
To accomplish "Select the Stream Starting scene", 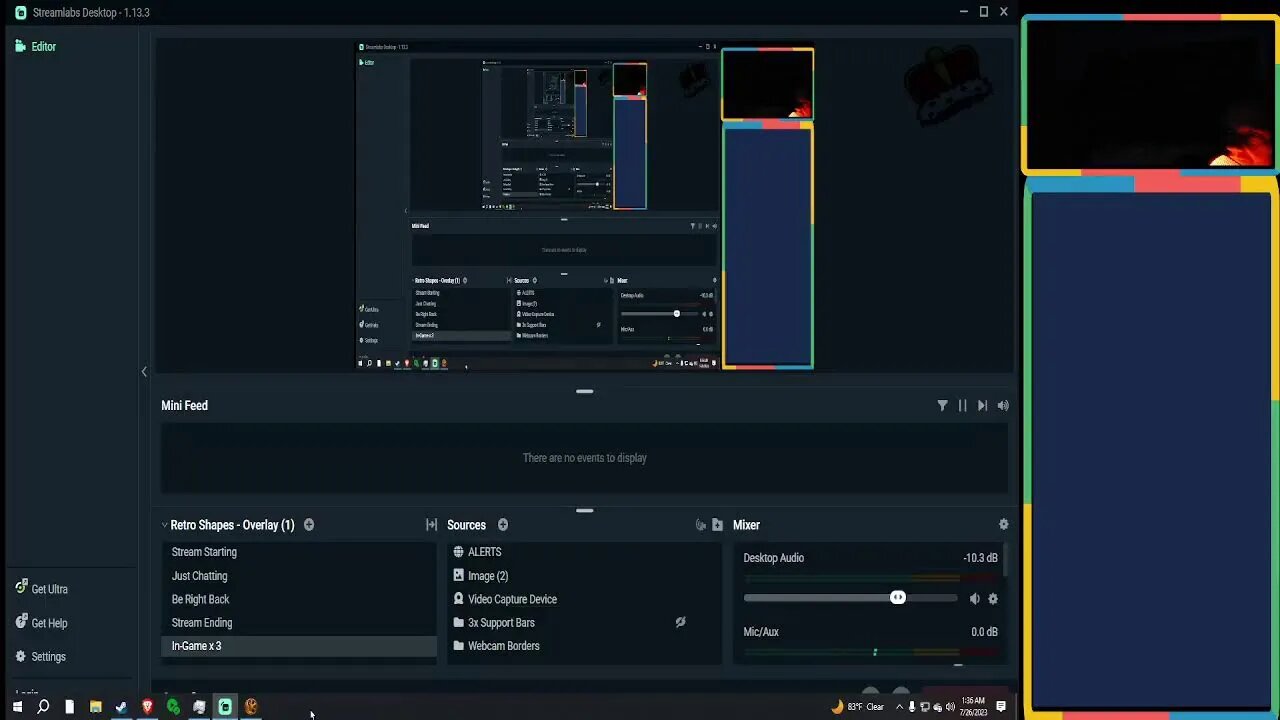I will (x=299, y=552).
